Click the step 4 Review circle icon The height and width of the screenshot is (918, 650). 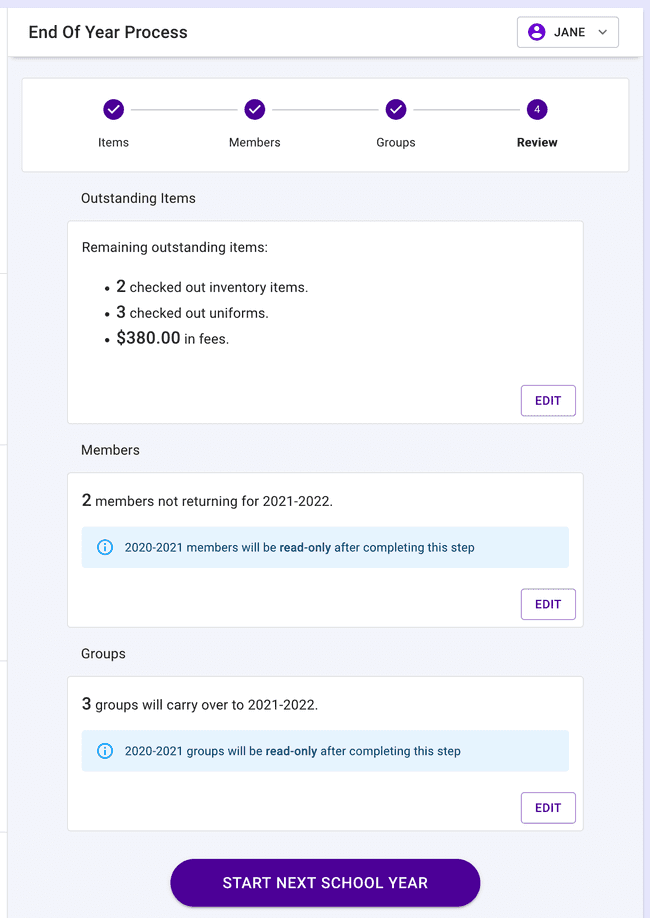(537, 109)
